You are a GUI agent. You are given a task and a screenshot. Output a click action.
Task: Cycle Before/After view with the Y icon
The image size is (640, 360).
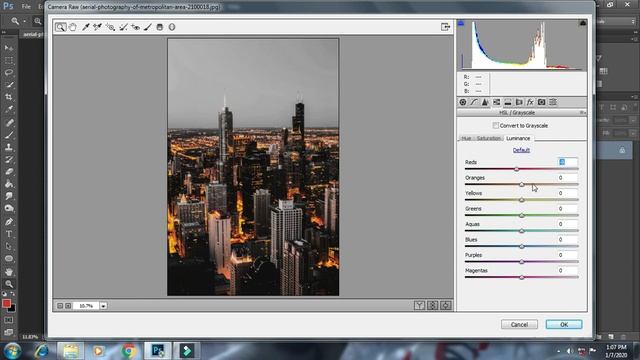(x=419, y=305)
